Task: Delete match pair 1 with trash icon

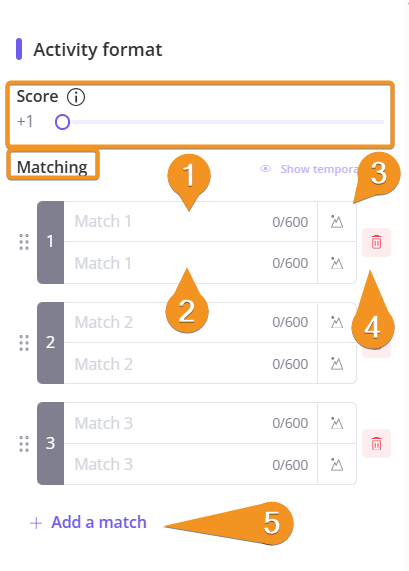Action: [376, 242]
